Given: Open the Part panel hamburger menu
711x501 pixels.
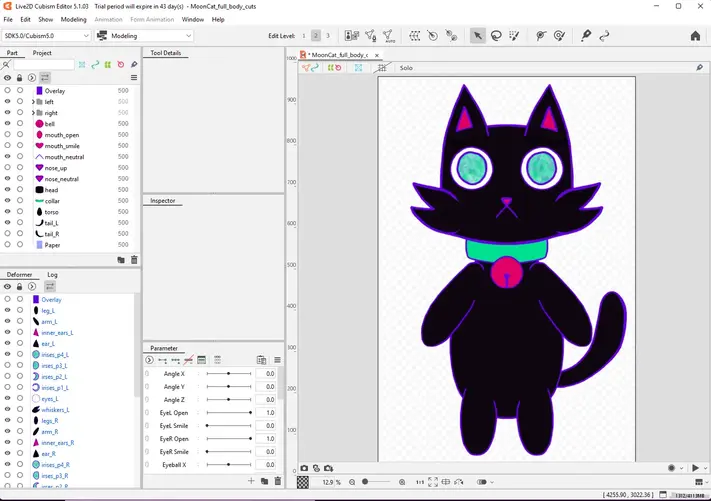Looking at the screenshot, I should (x=134, y=78).
